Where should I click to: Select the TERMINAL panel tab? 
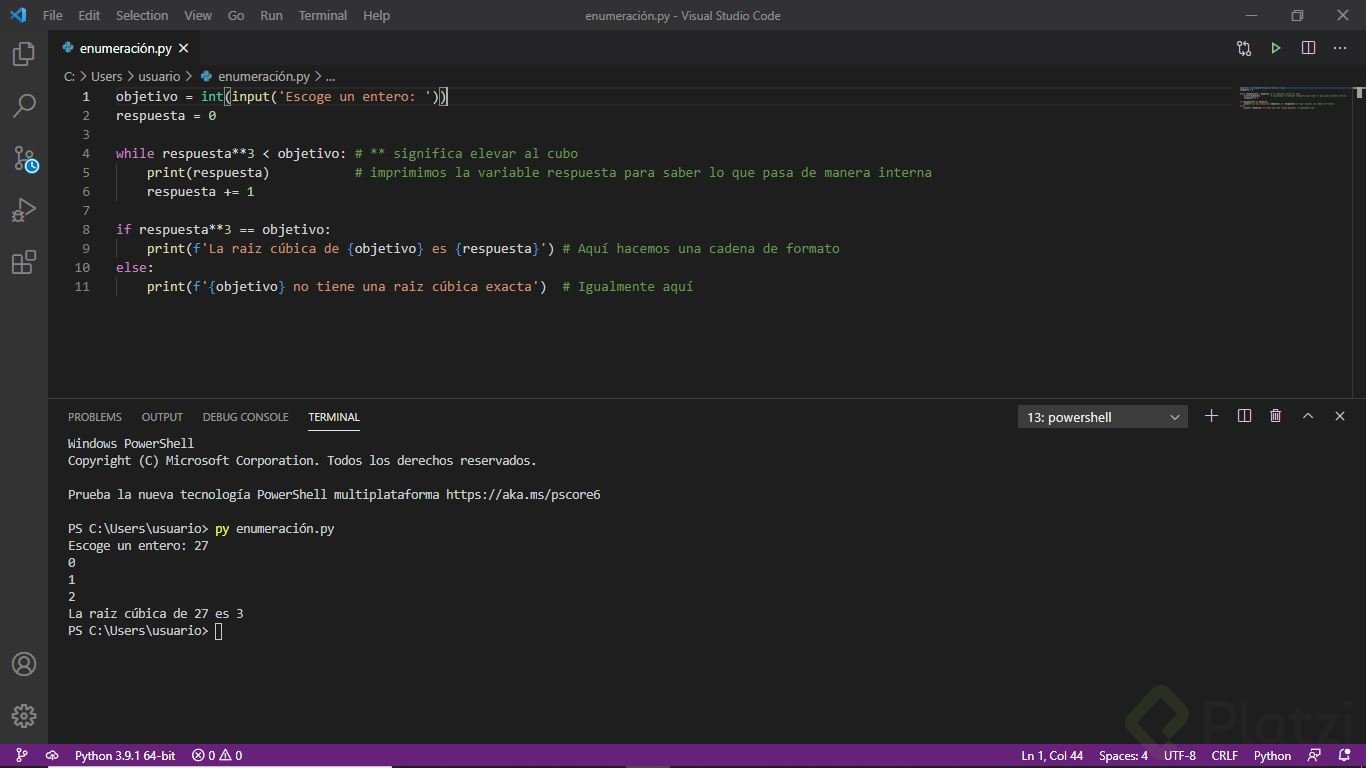click(x=334, y=417)
